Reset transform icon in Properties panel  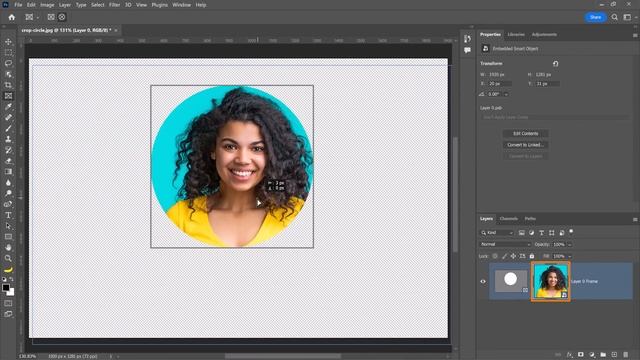[x=556, y=64]
